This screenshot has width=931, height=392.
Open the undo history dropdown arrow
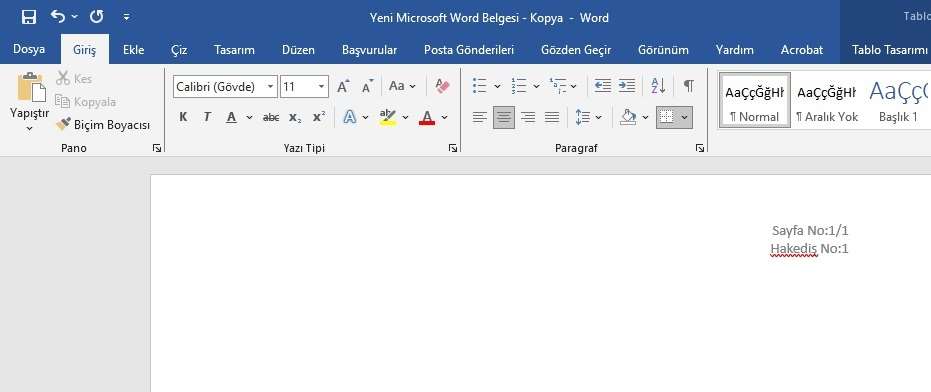click(74, 17)
